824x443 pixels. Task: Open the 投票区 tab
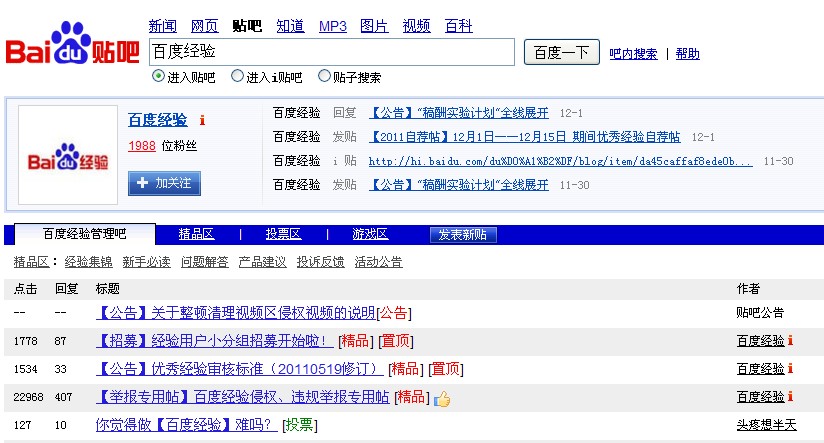point(283,234)
